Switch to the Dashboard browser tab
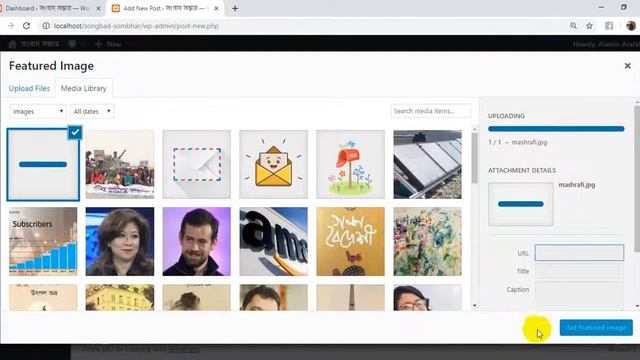 point(47,8)
